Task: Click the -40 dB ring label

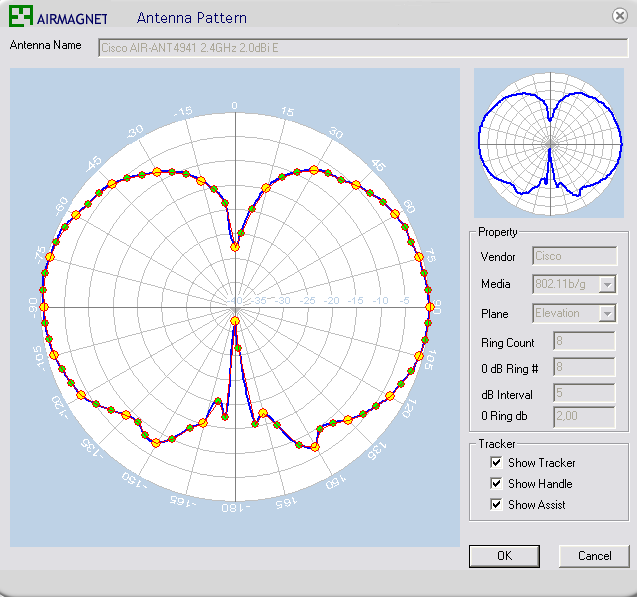Action: [x=235, y=301]
